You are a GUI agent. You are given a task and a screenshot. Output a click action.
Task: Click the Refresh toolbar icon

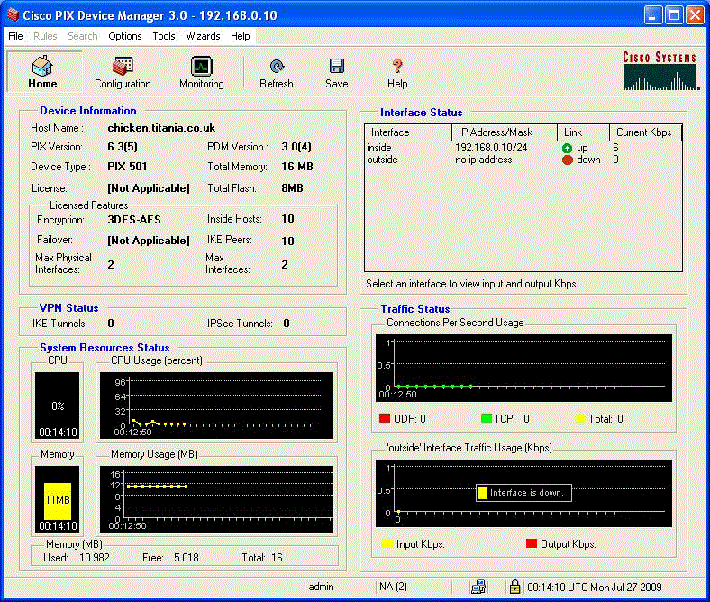(276, 67)
